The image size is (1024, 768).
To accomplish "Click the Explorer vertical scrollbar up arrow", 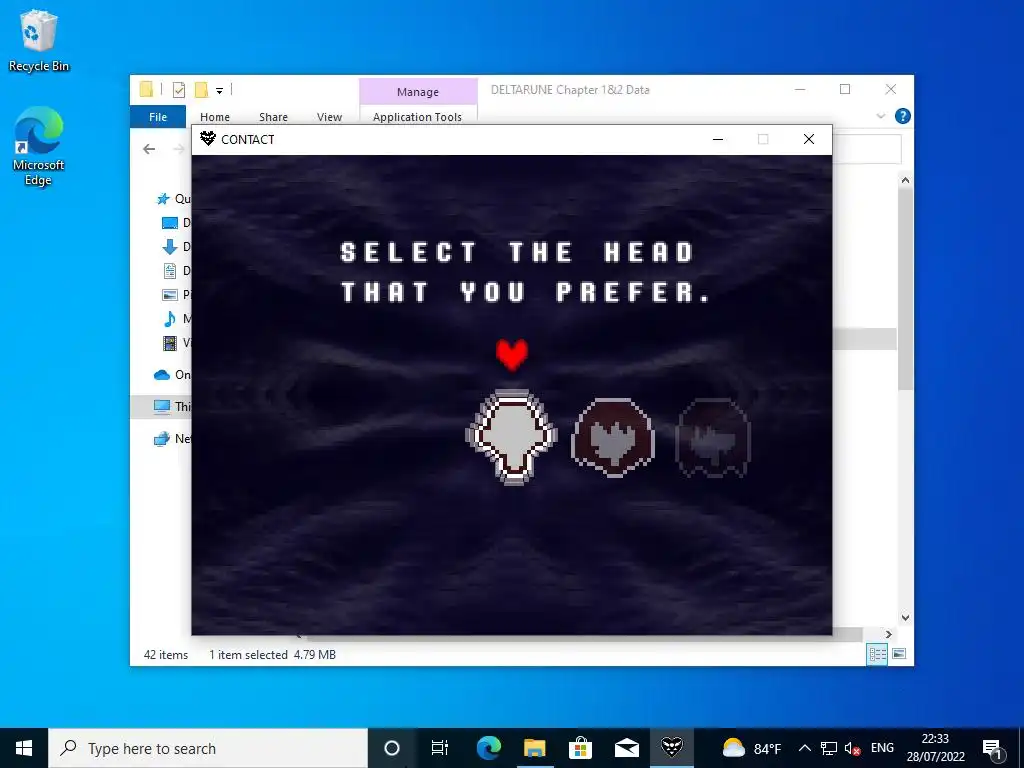I will (905, 180).
